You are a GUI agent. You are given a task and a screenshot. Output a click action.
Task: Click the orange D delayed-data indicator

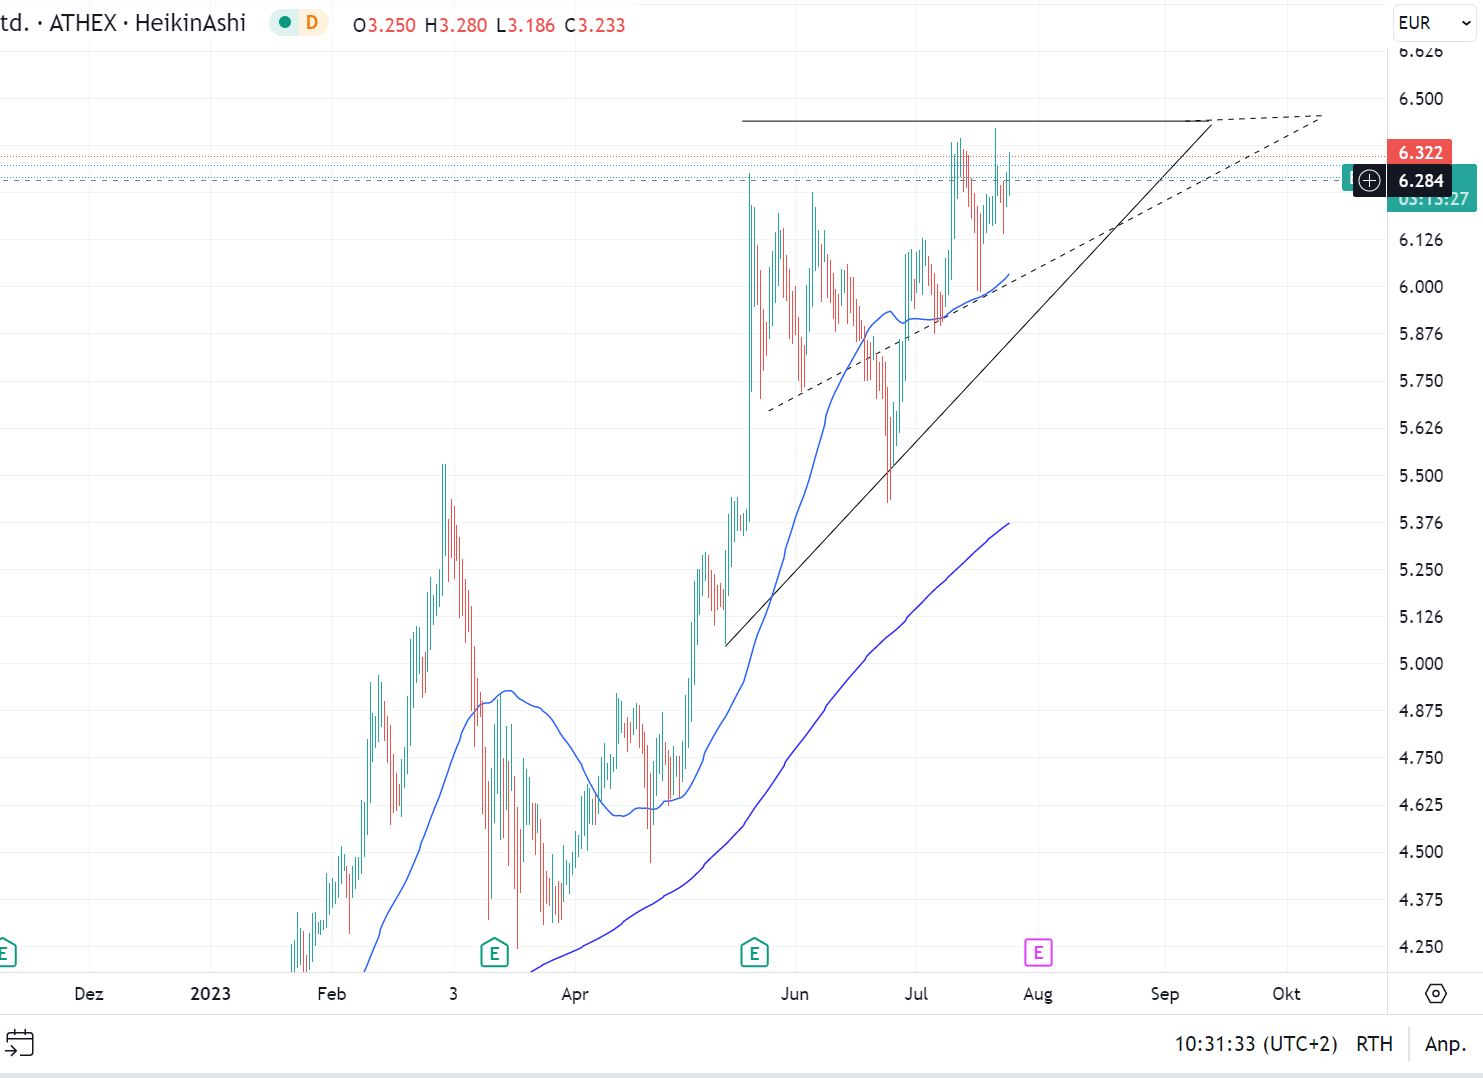pos(312,23)
